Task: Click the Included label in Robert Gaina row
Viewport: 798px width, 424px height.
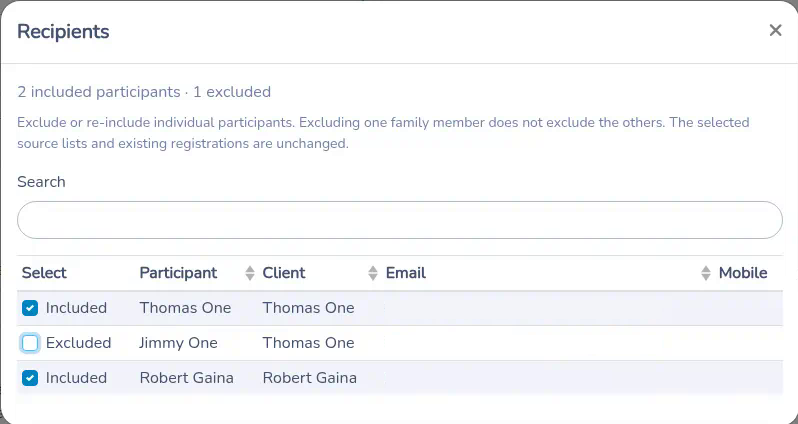Action: coord(76,378)
